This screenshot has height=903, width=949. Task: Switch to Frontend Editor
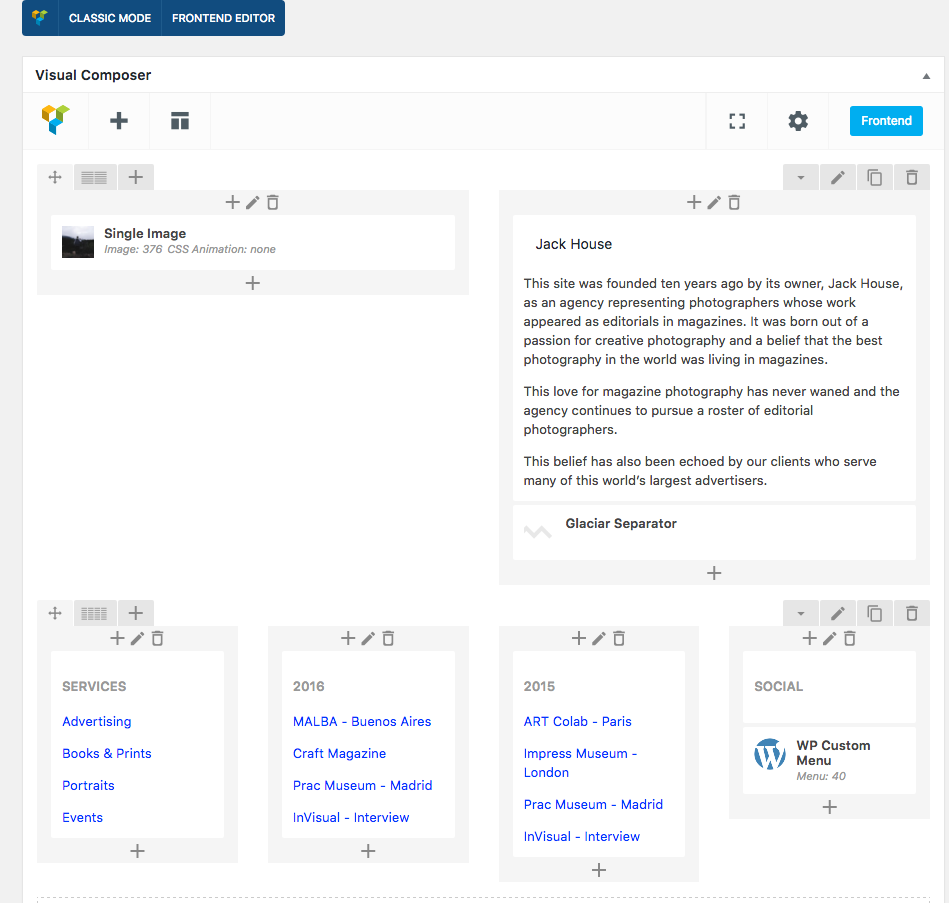coord(223,18)
